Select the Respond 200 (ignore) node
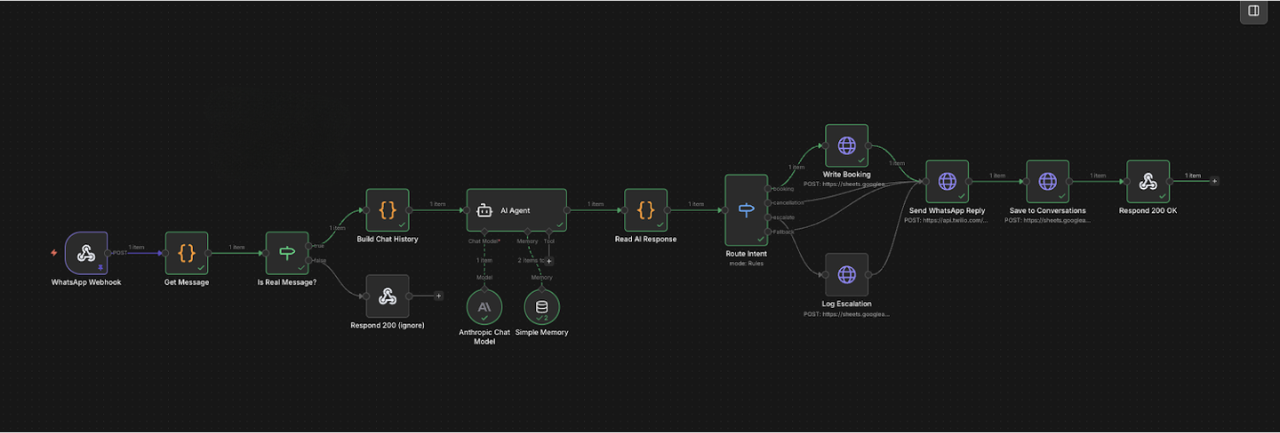Viewport: 1280px width, 433px height. (x=387, y=296)
